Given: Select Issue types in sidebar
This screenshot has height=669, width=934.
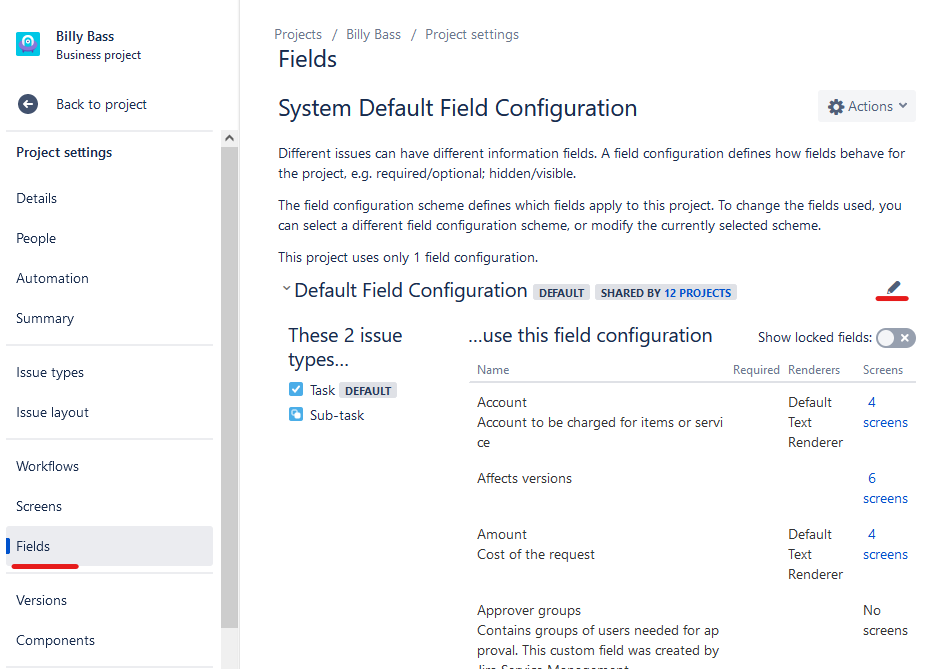Looking at the screenshot, I should 50,372.
